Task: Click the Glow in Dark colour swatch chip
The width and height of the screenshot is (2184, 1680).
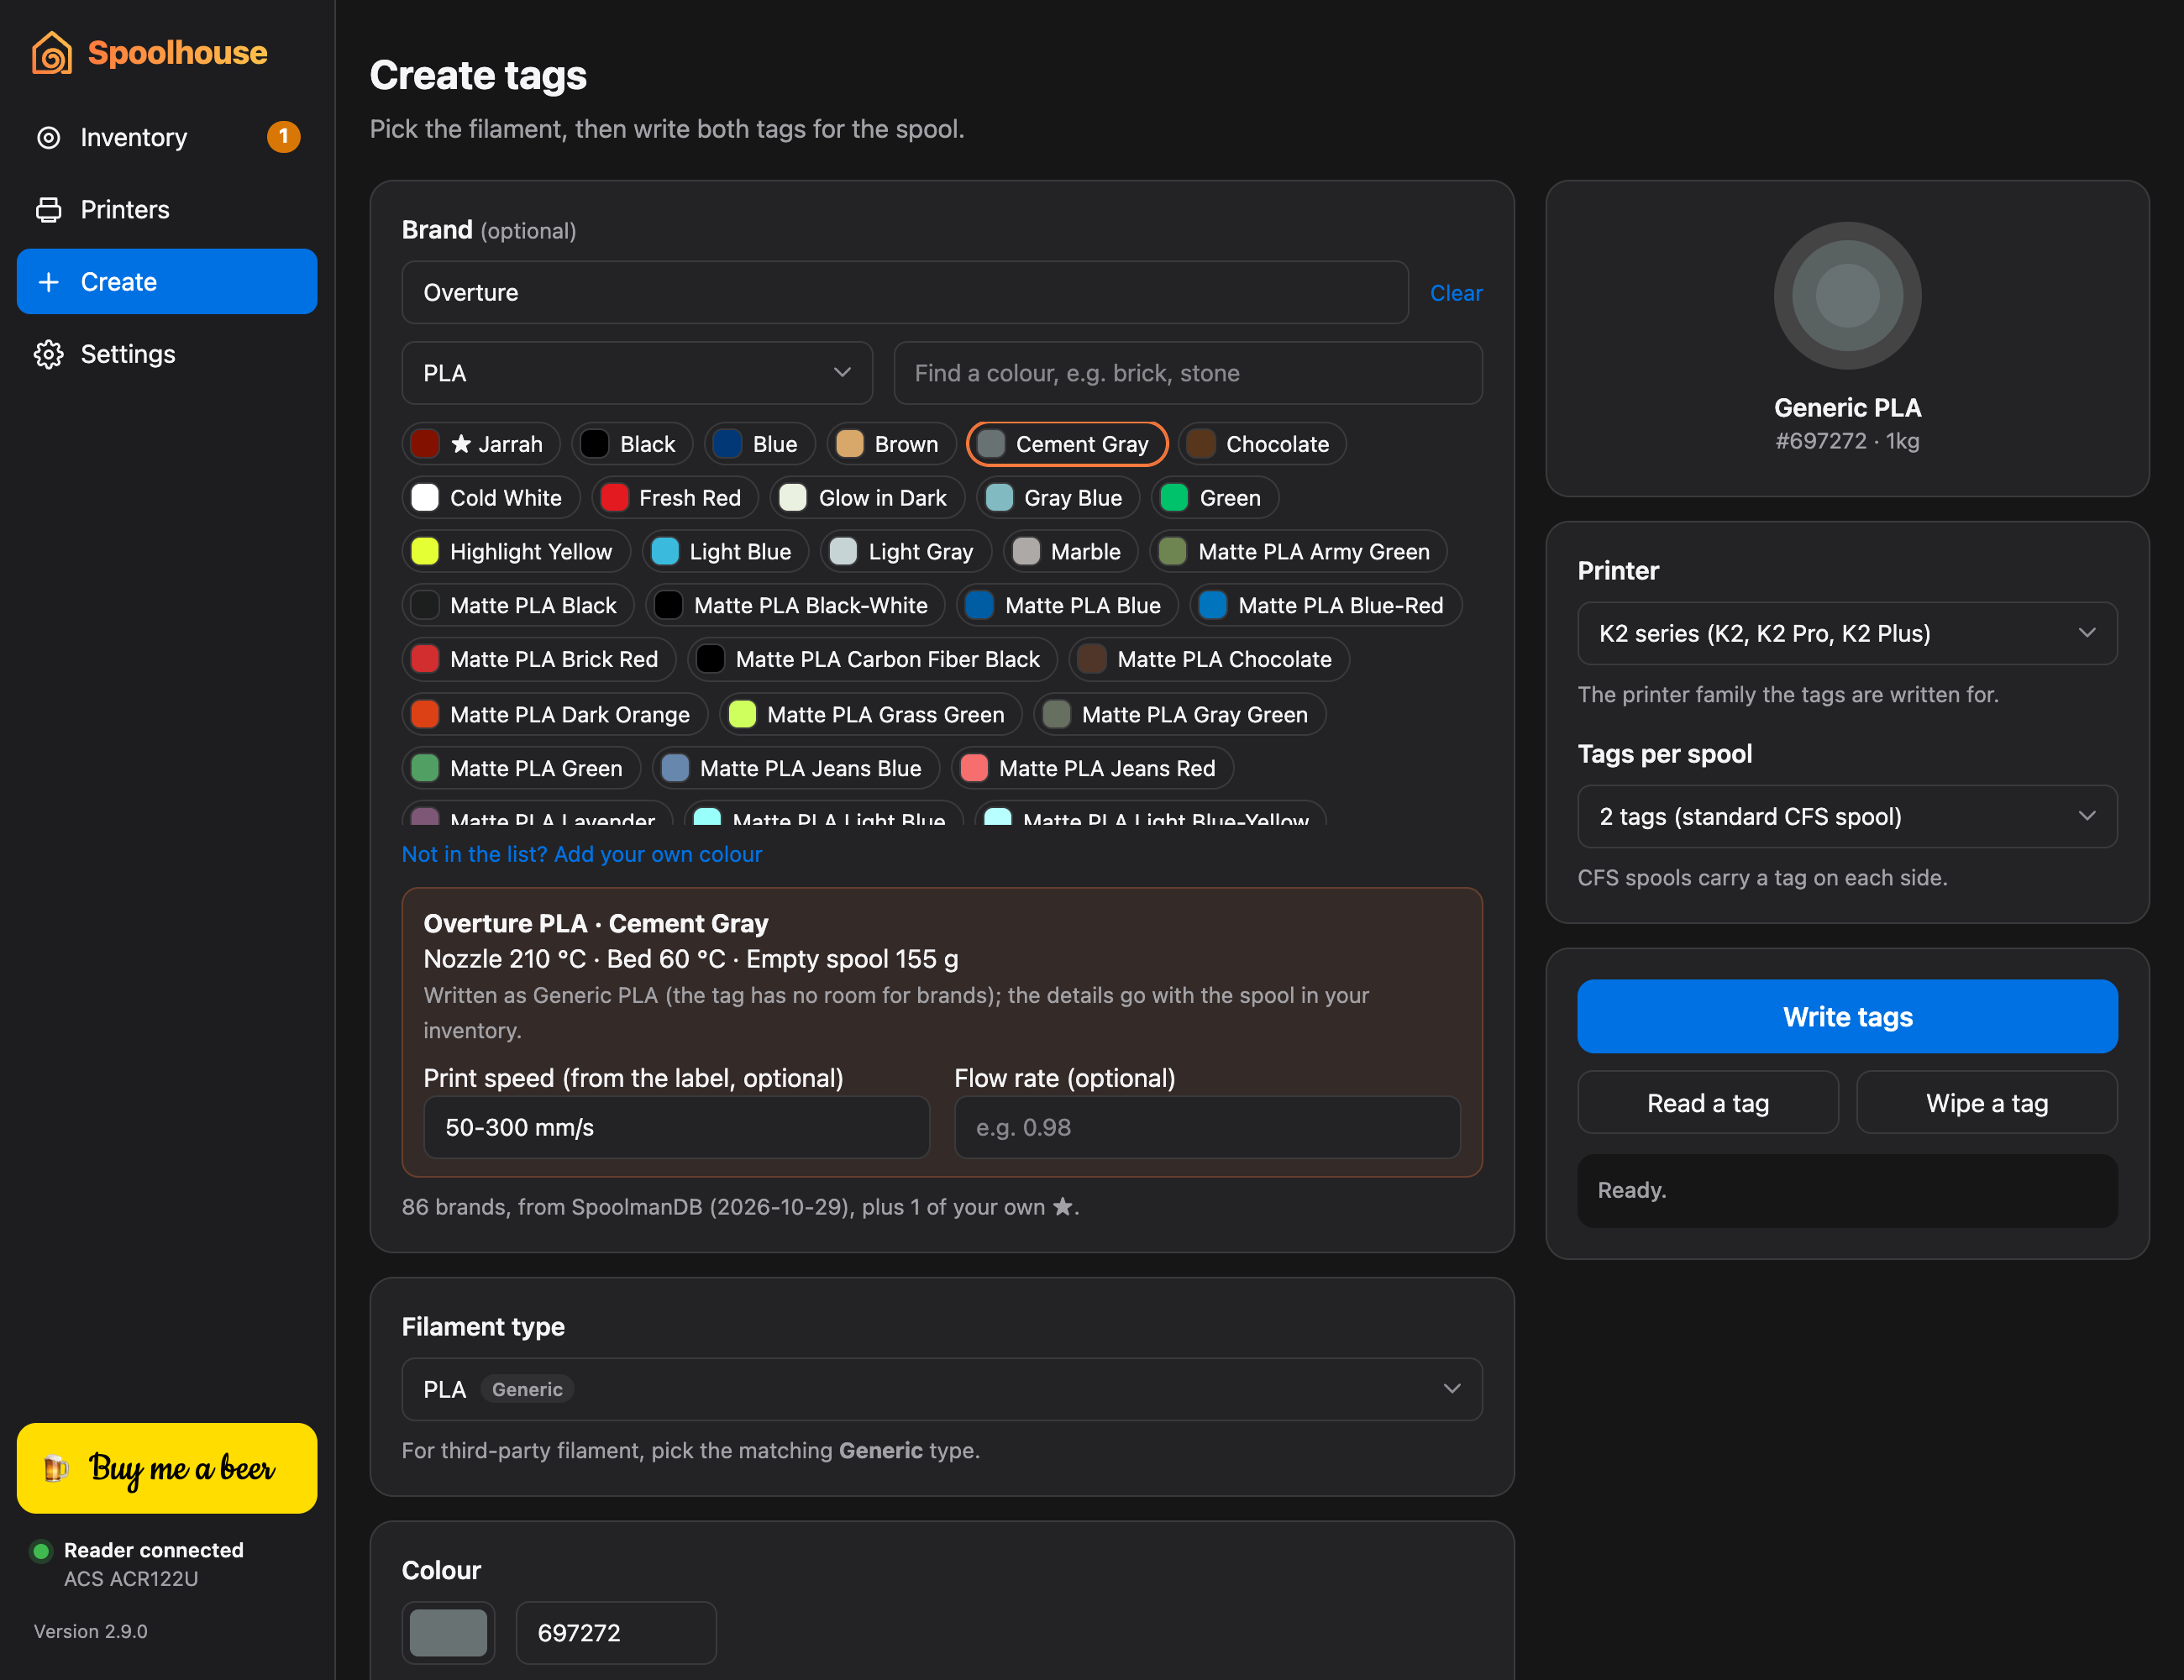Action: click(867, 498)
